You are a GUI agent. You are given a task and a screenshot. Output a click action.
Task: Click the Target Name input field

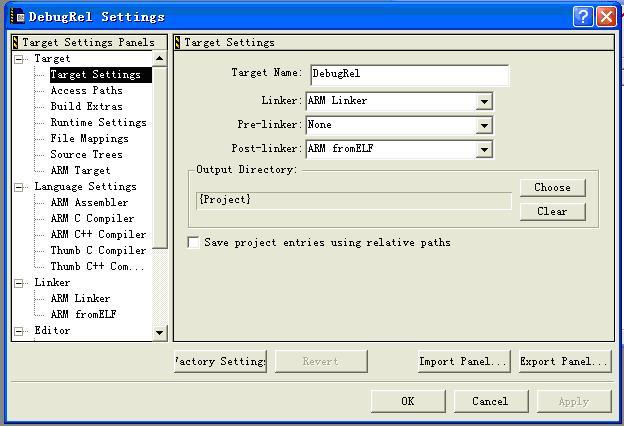410,75
